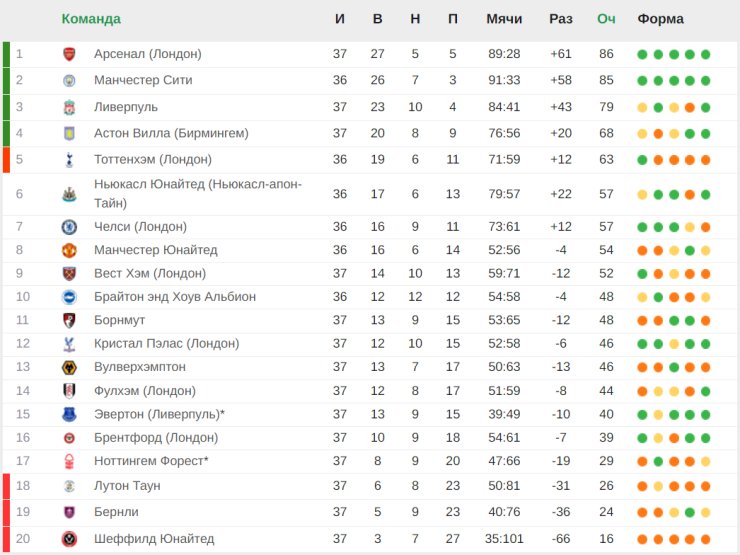Sort table by the Команда column header
Viewport: 740px width, 555px height.
pyautogui.click(x=91, y=19)
